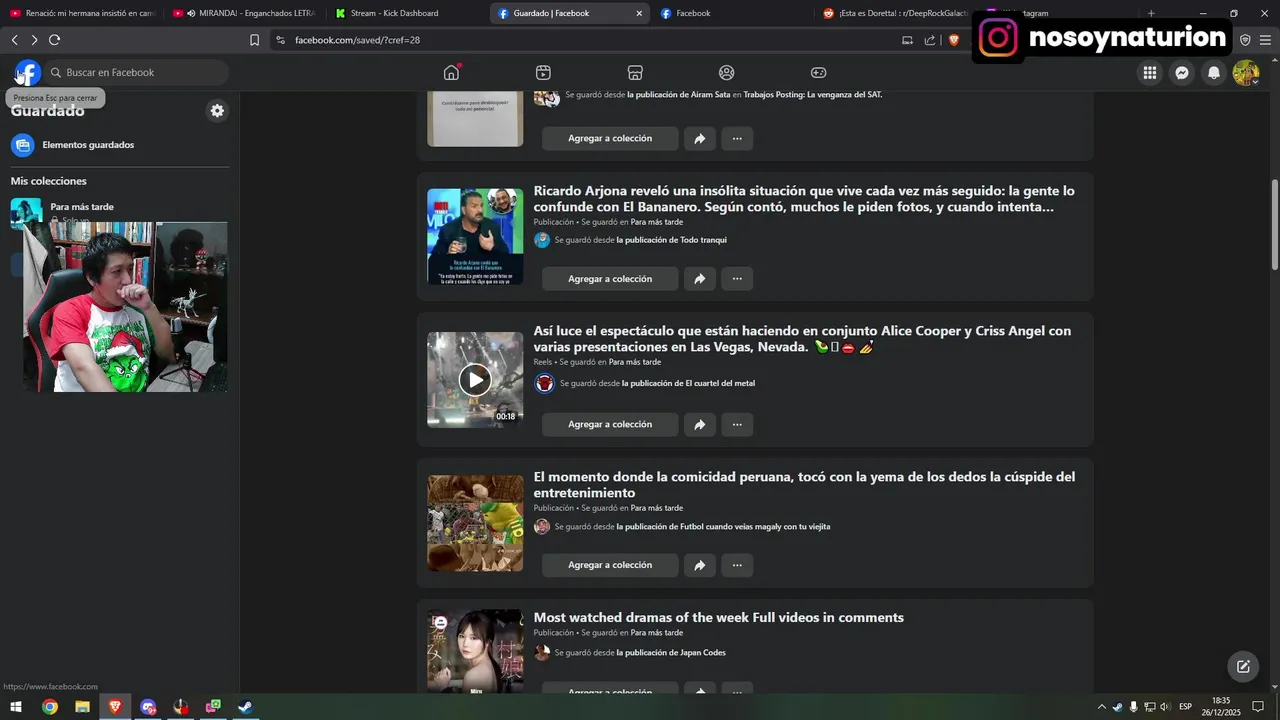Viewport: 1280px width, 720px height.
Task: Open the Marketplace icon
Action: point(635,72)
